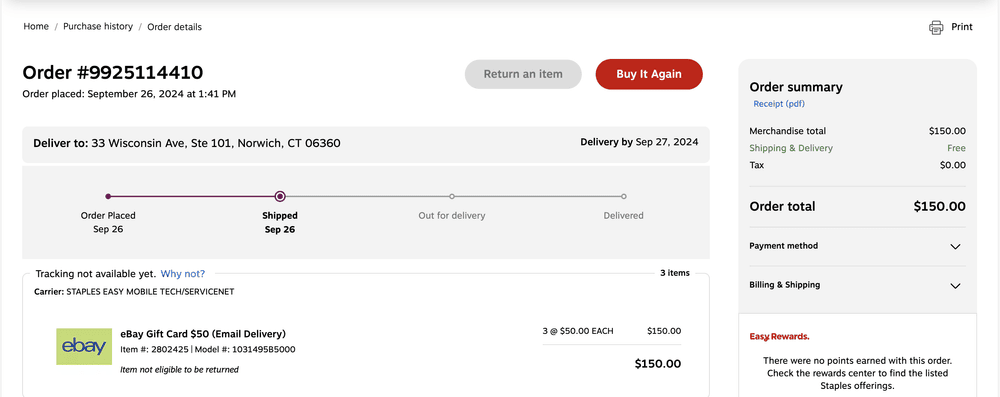Screen dimensions: 1000x397
Task: Expand the Payment method section
Action: 857,246
